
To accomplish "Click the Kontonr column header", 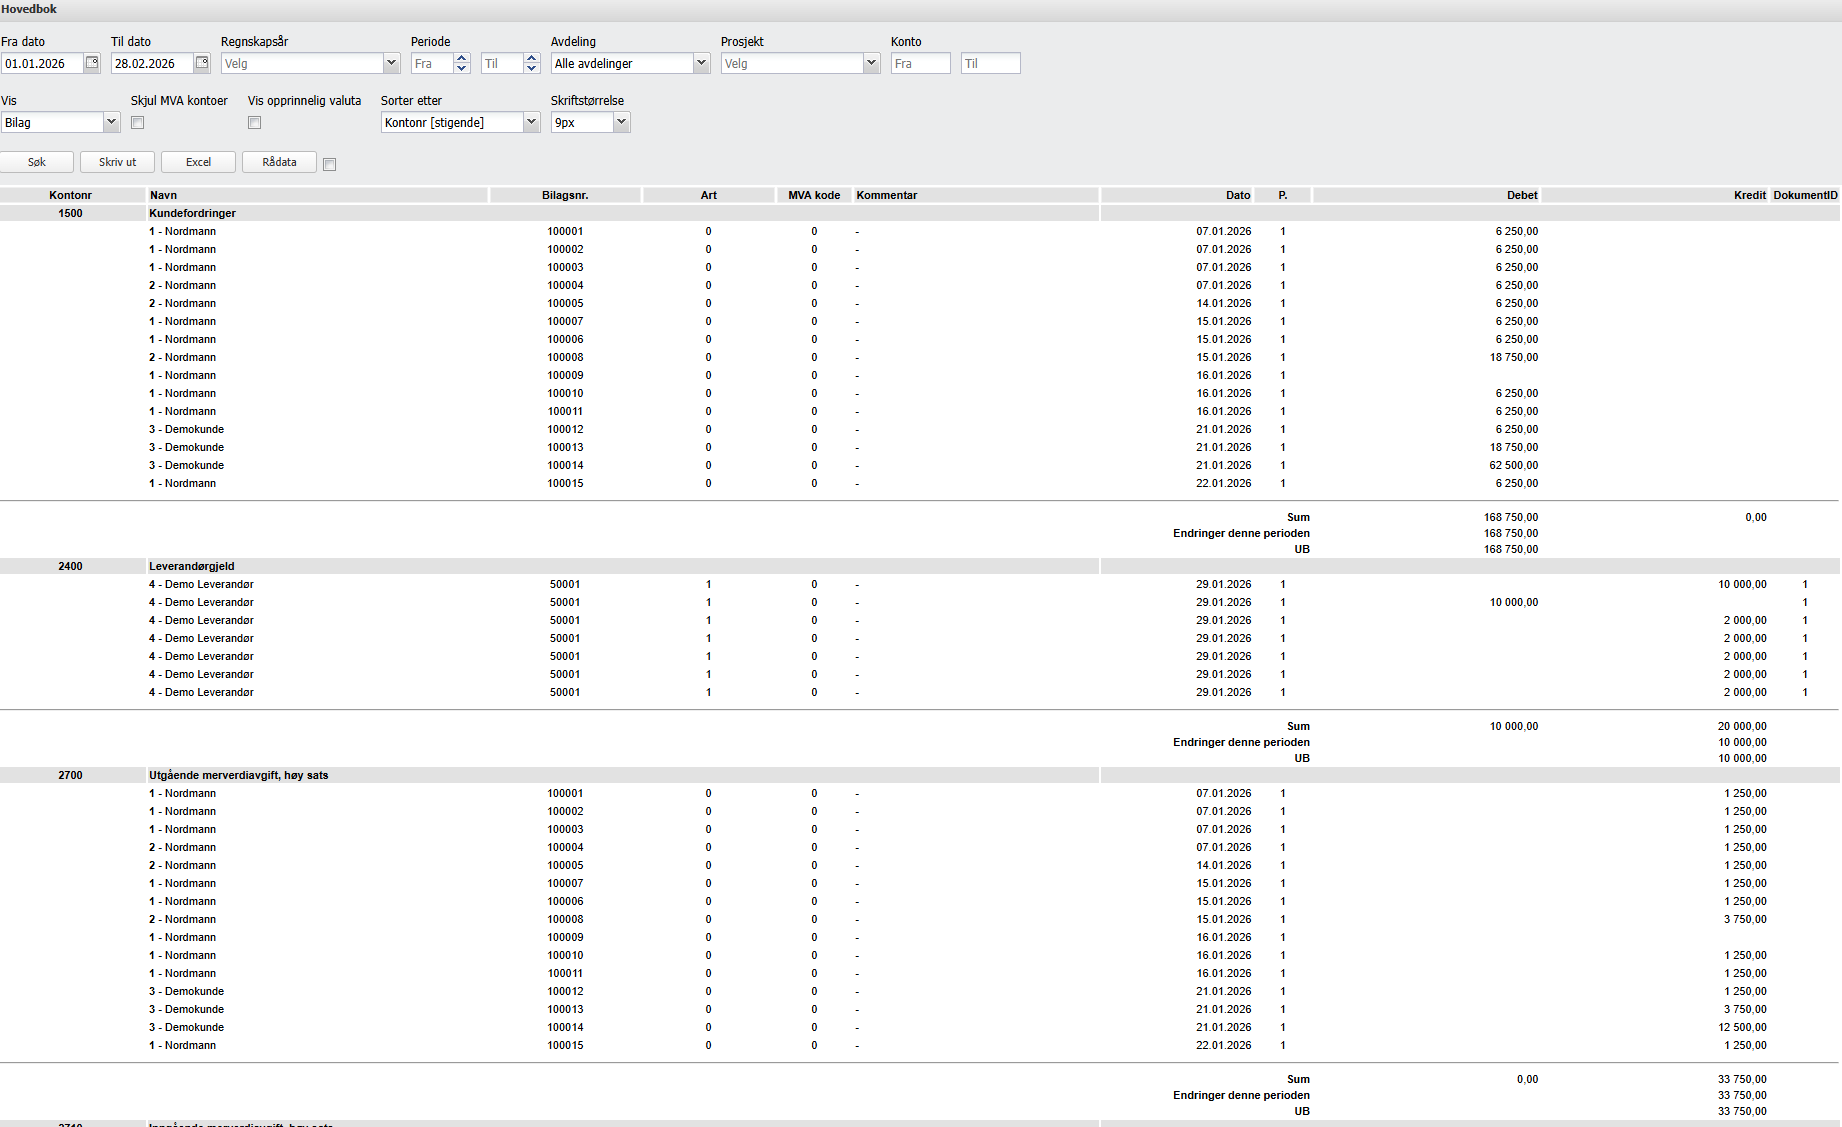I will click(x=70, y=195).
